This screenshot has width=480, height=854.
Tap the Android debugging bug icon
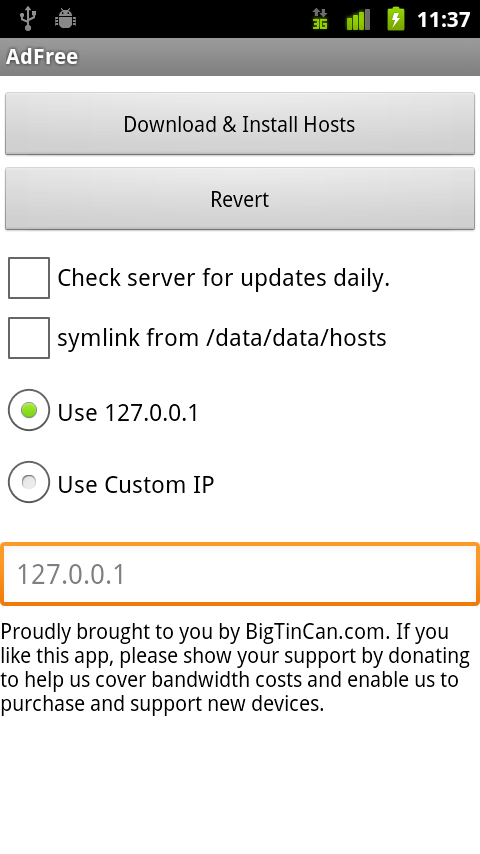coord(65,19)
